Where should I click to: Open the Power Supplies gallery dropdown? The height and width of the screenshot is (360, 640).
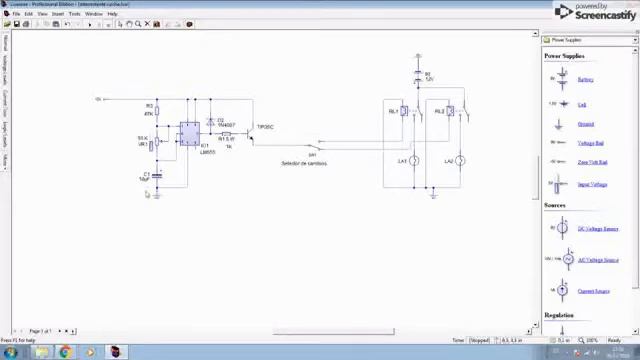(635, 40)
